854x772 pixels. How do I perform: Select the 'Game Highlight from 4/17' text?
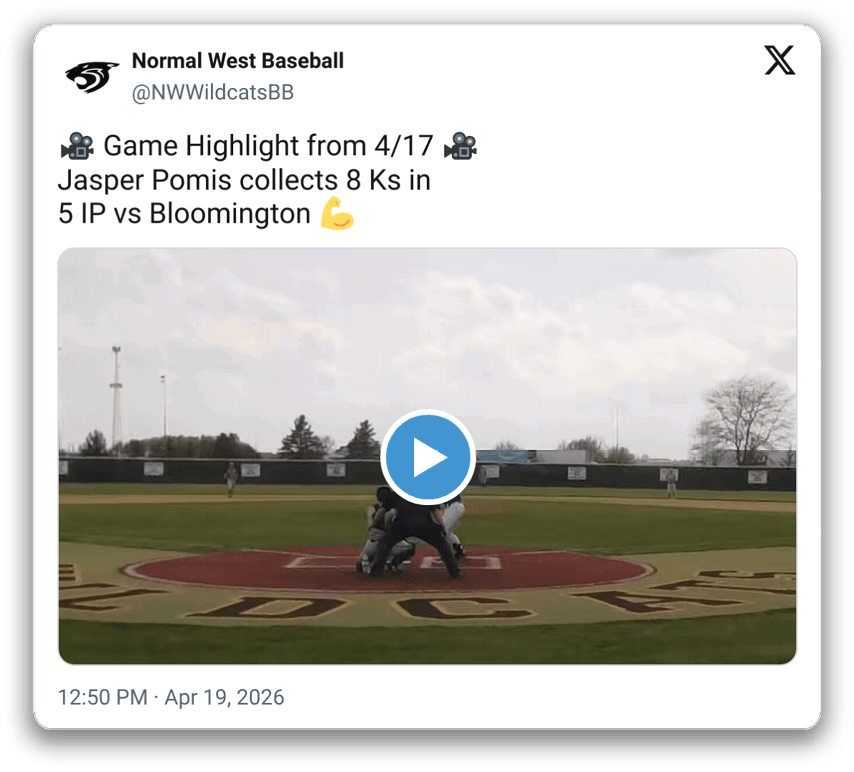[x=268, y=146]
